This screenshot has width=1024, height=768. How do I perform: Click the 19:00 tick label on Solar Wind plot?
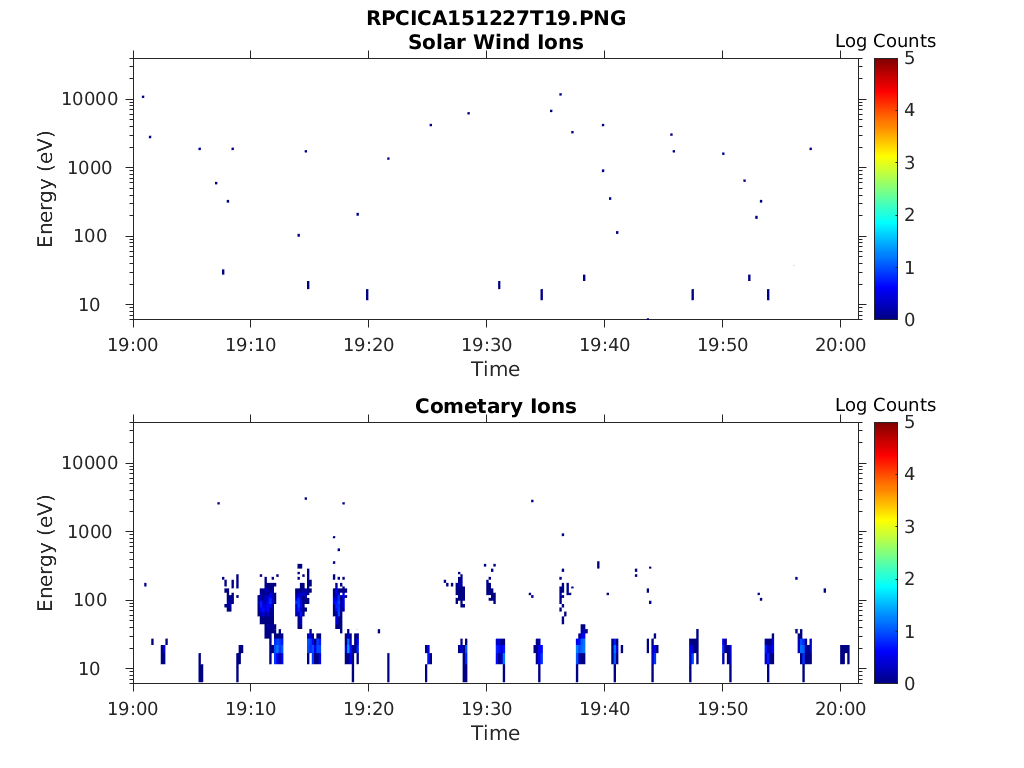pos(133,345)
